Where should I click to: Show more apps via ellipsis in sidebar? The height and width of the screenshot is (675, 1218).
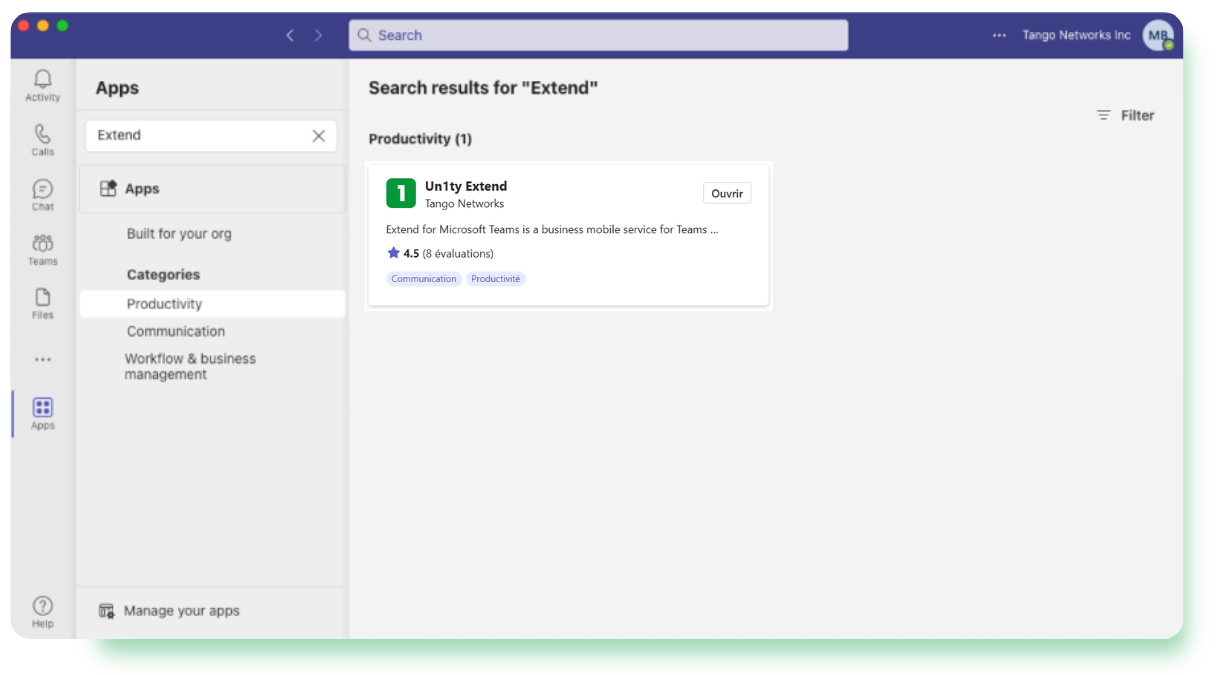pos(42,360)
